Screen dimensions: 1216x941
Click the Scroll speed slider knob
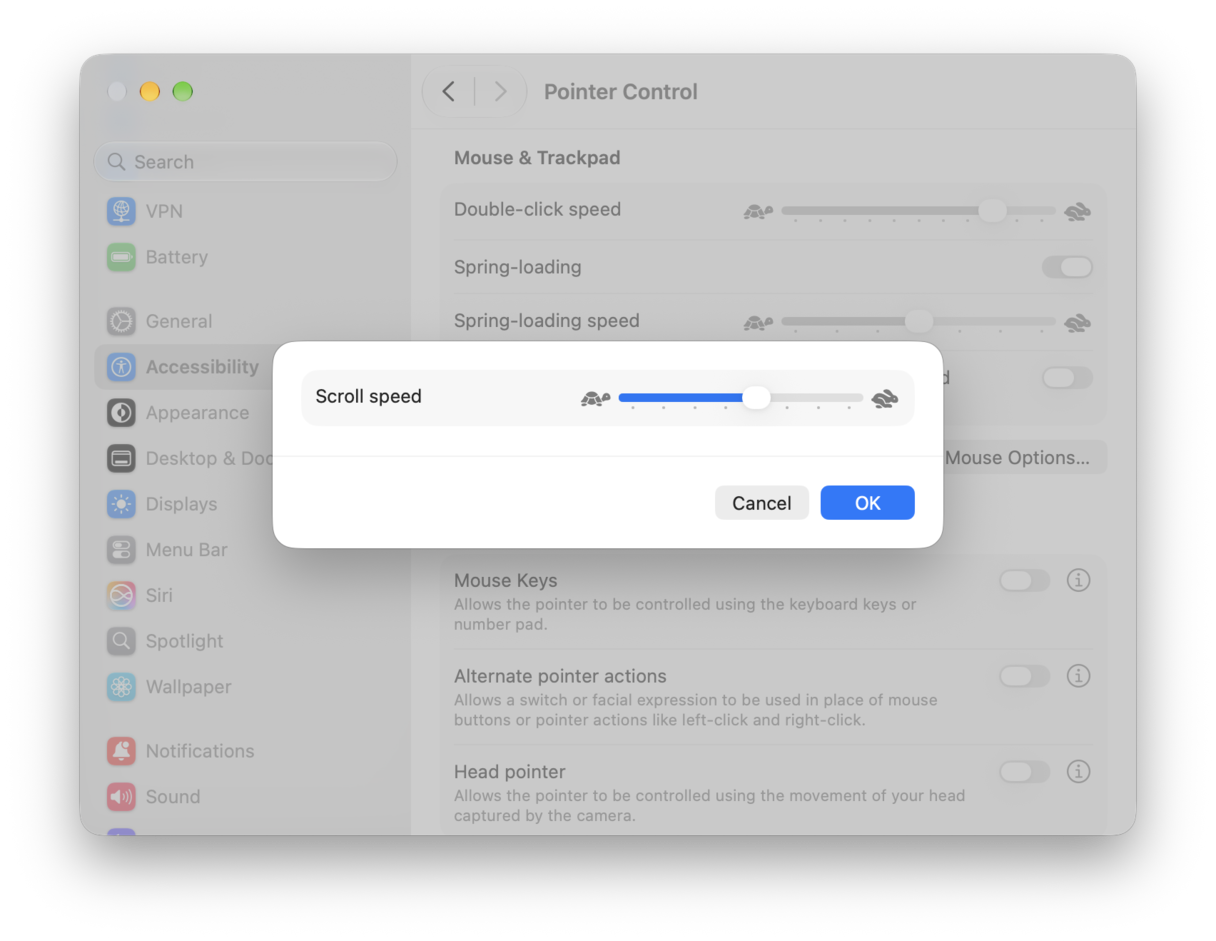tap(757, 397)
